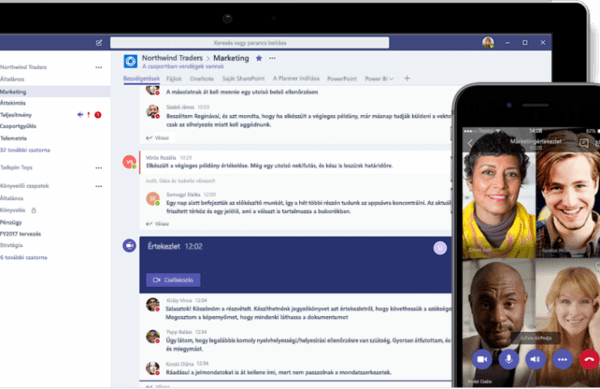The image size is (600, 389).
Task: Select the Tailspin Toys team
Action: (x=16, y=168)
